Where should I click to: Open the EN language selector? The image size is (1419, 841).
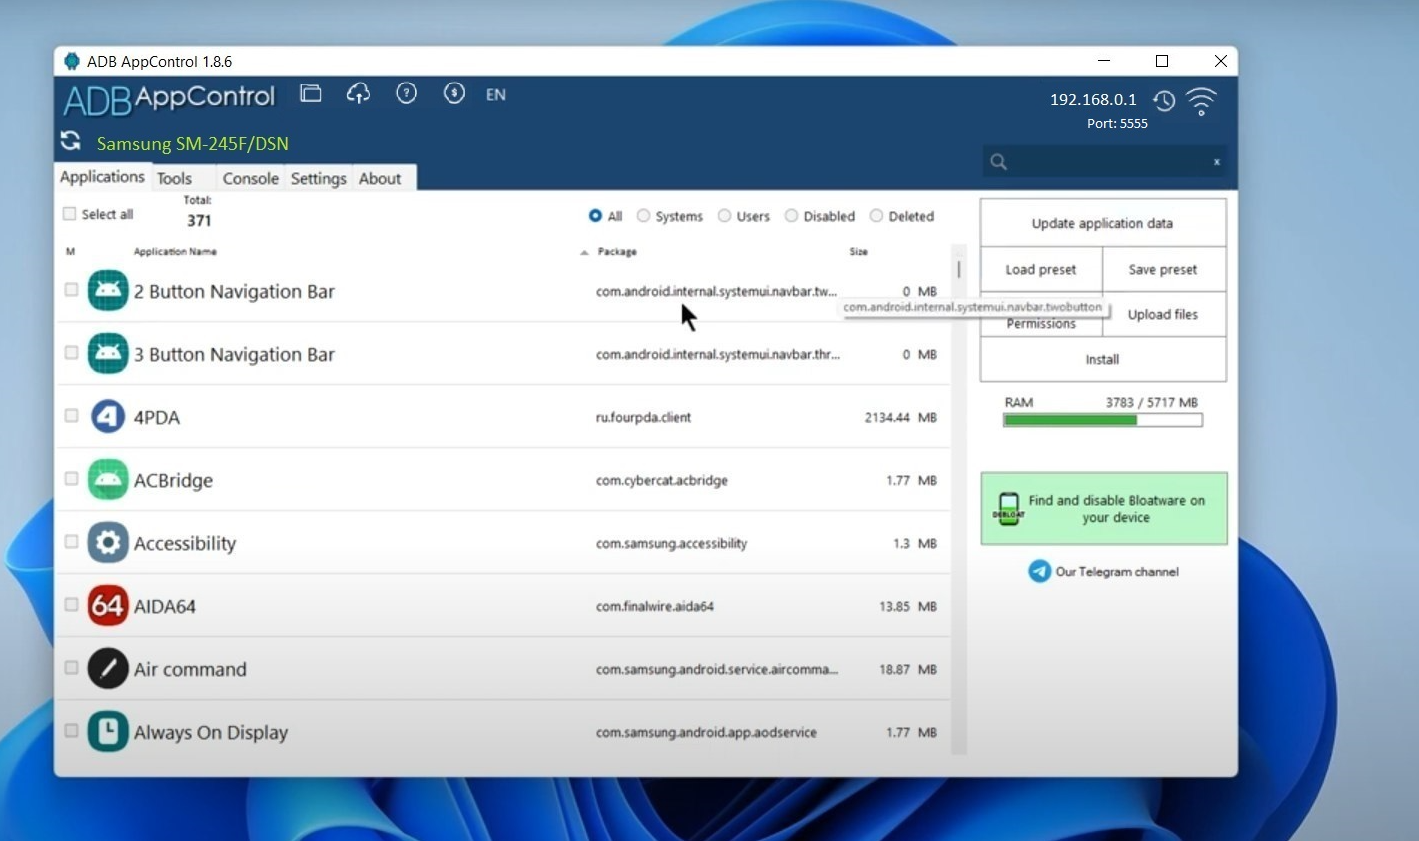pos(496,95)
